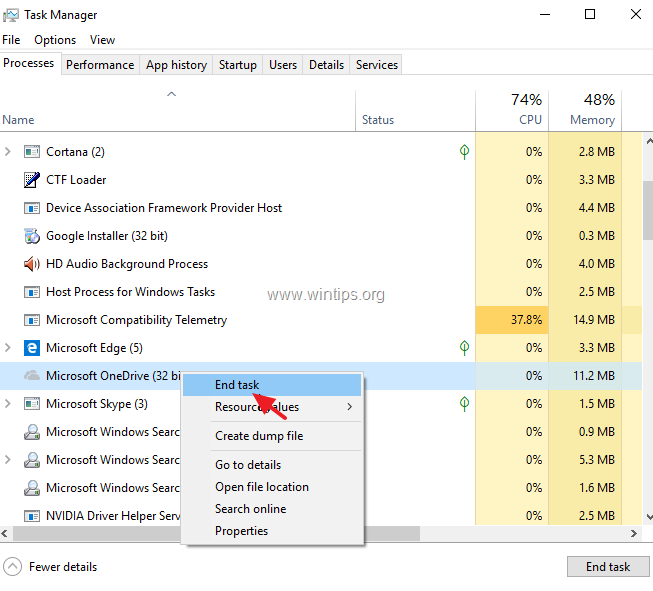The image size is (653, 591).
Task: Select the HD Audio Background Process row
Action: (x=321, y=264)
